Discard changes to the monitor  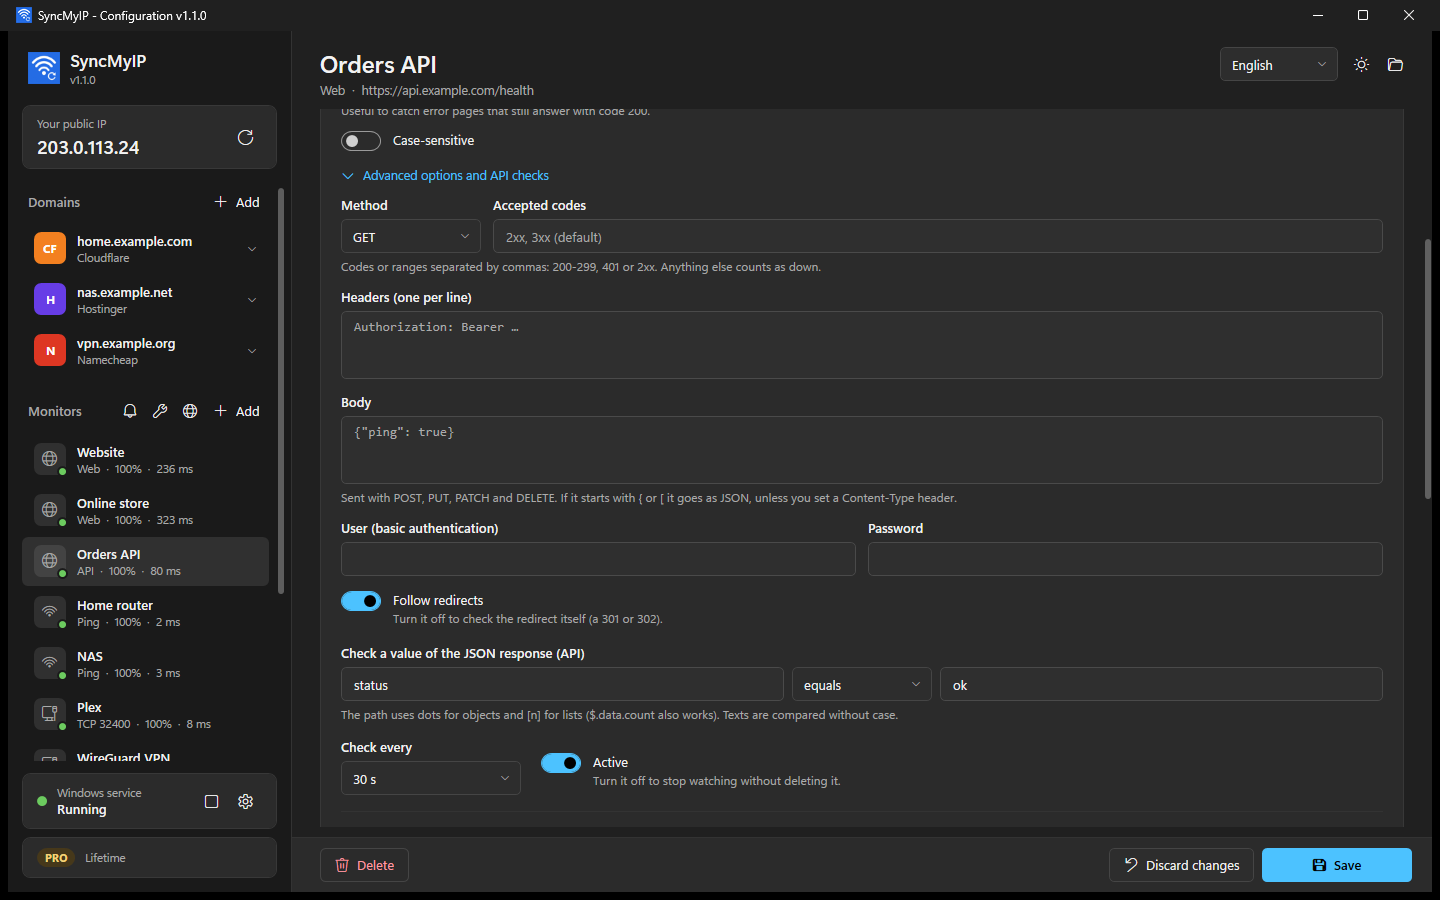1182,865
